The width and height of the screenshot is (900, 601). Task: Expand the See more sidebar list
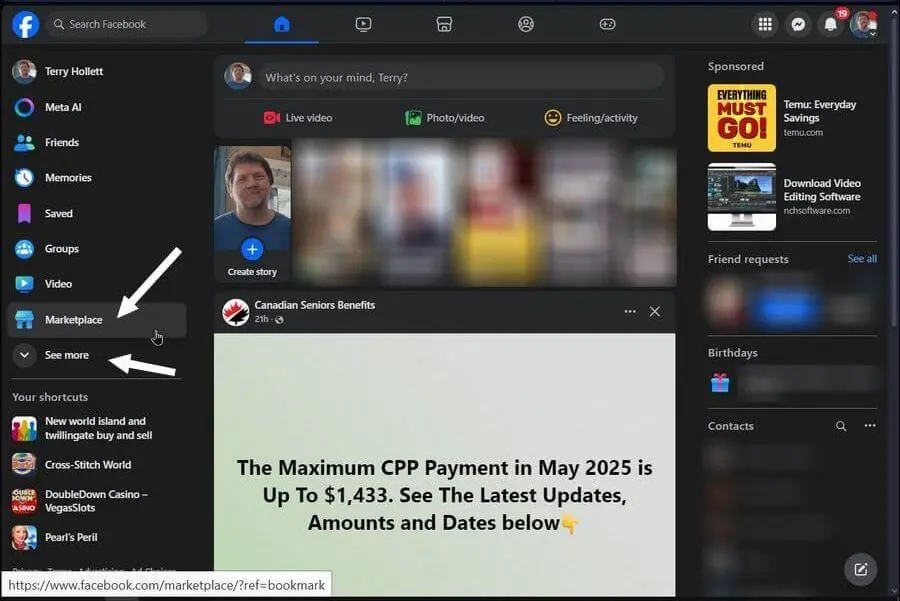[x=96, y=355]
